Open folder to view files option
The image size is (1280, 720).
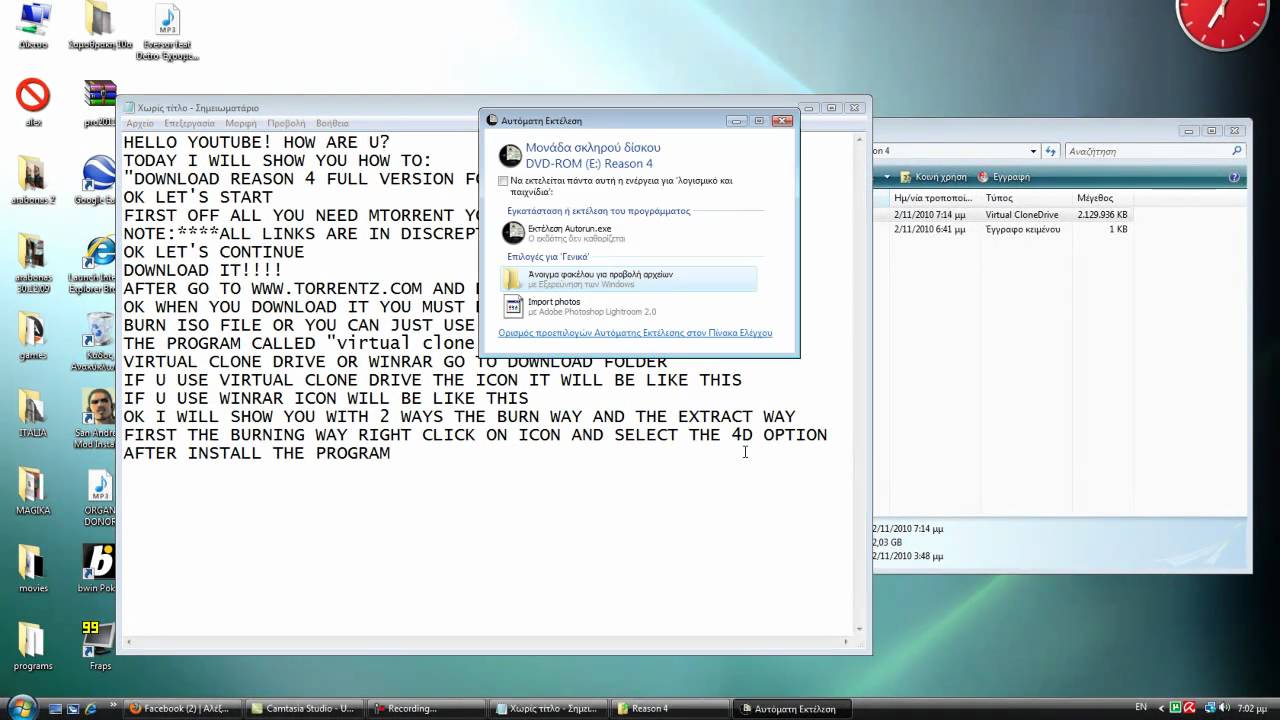[628, 279]
